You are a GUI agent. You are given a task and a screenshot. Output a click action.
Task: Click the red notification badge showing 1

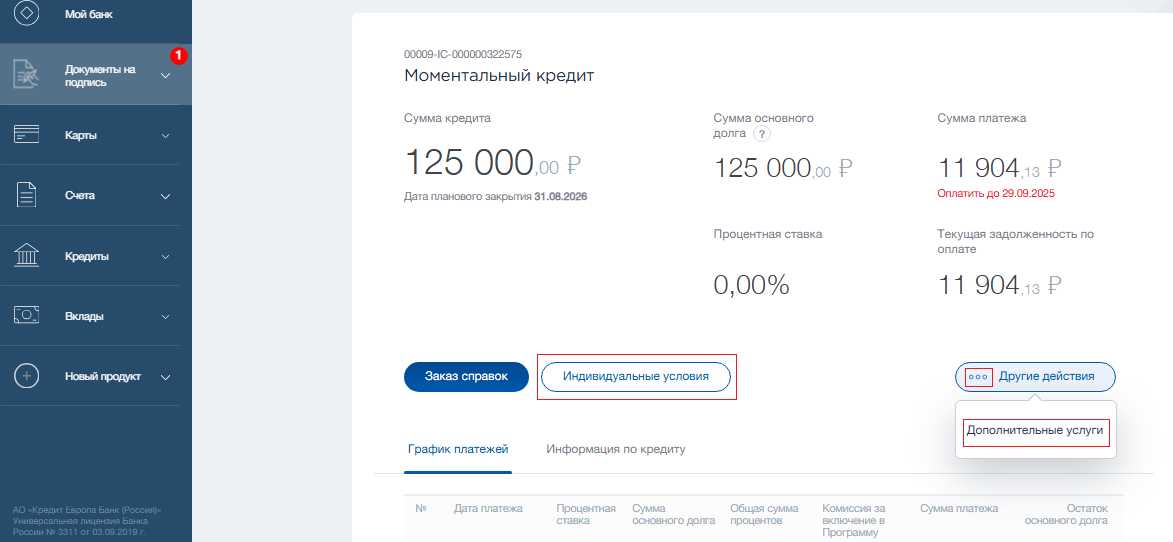(178, 56)
